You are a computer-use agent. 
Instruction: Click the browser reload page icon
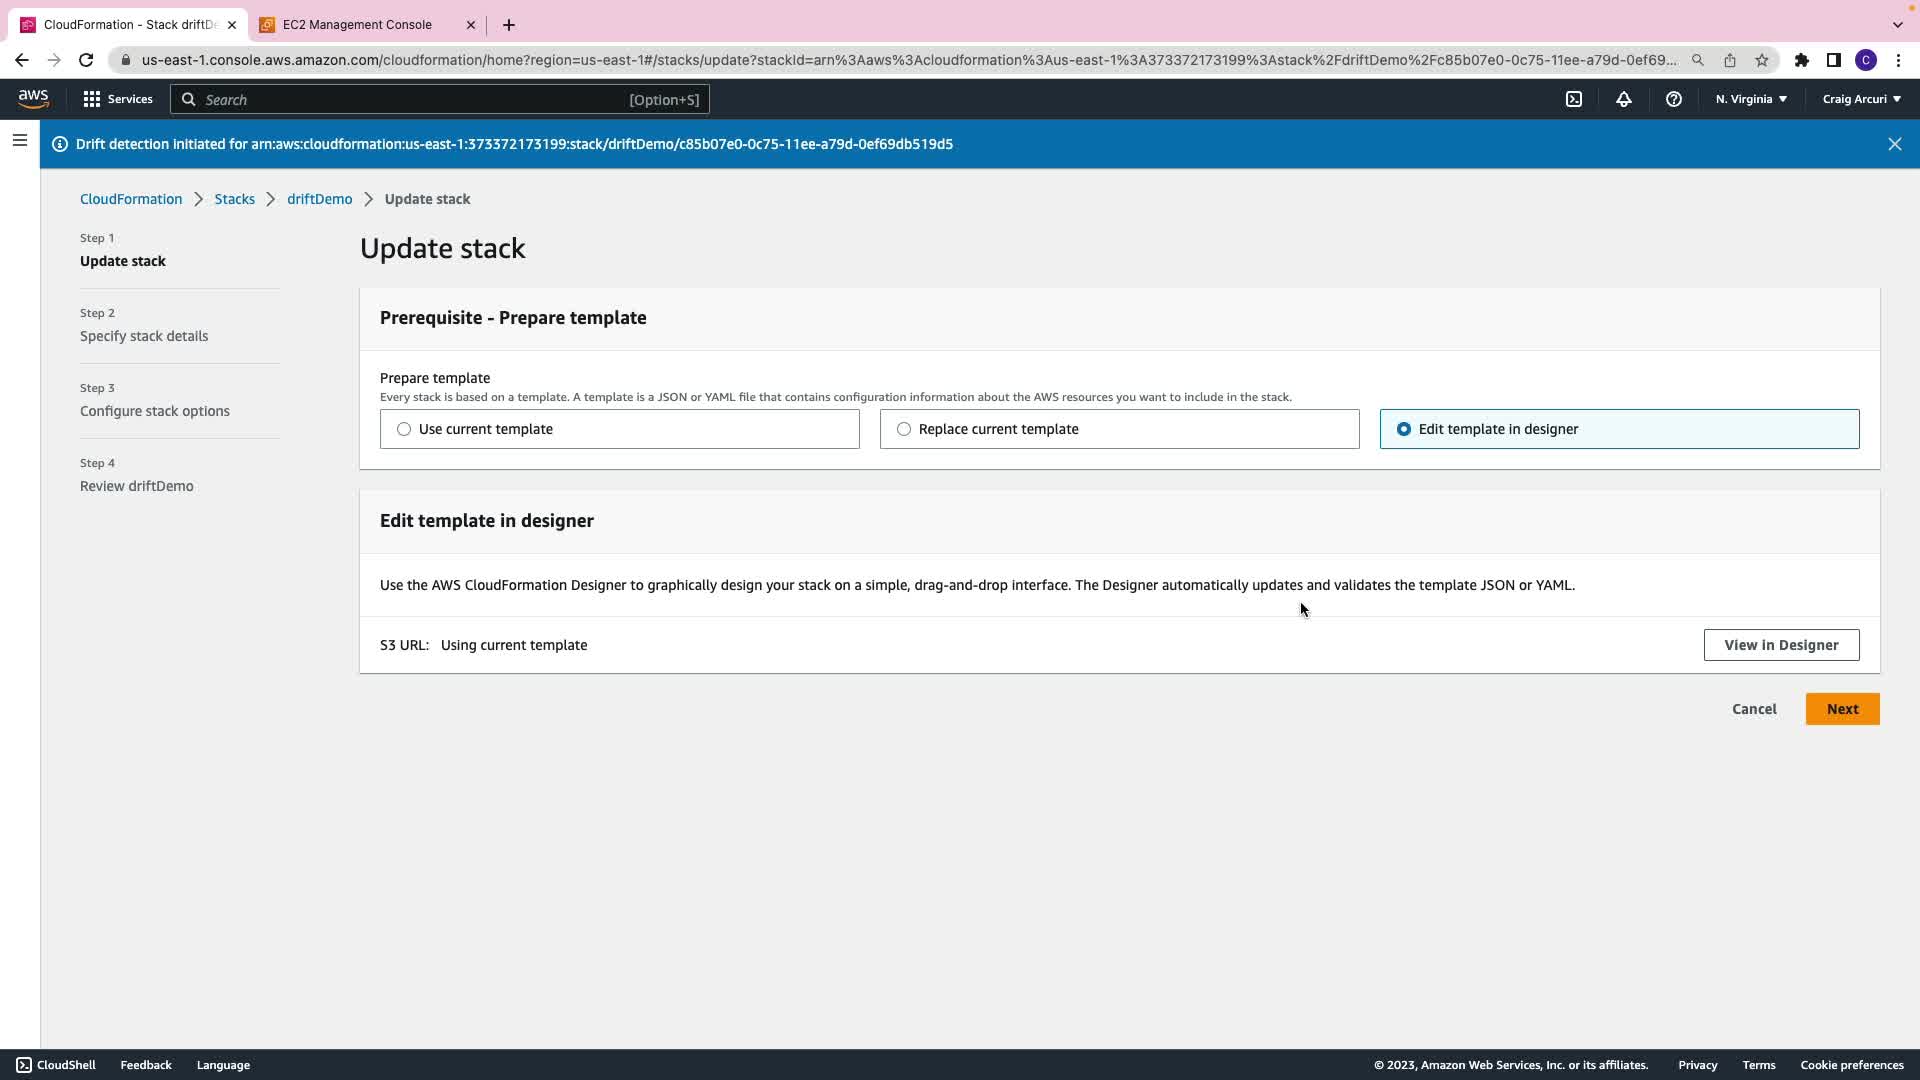click(x=86, y=60)
